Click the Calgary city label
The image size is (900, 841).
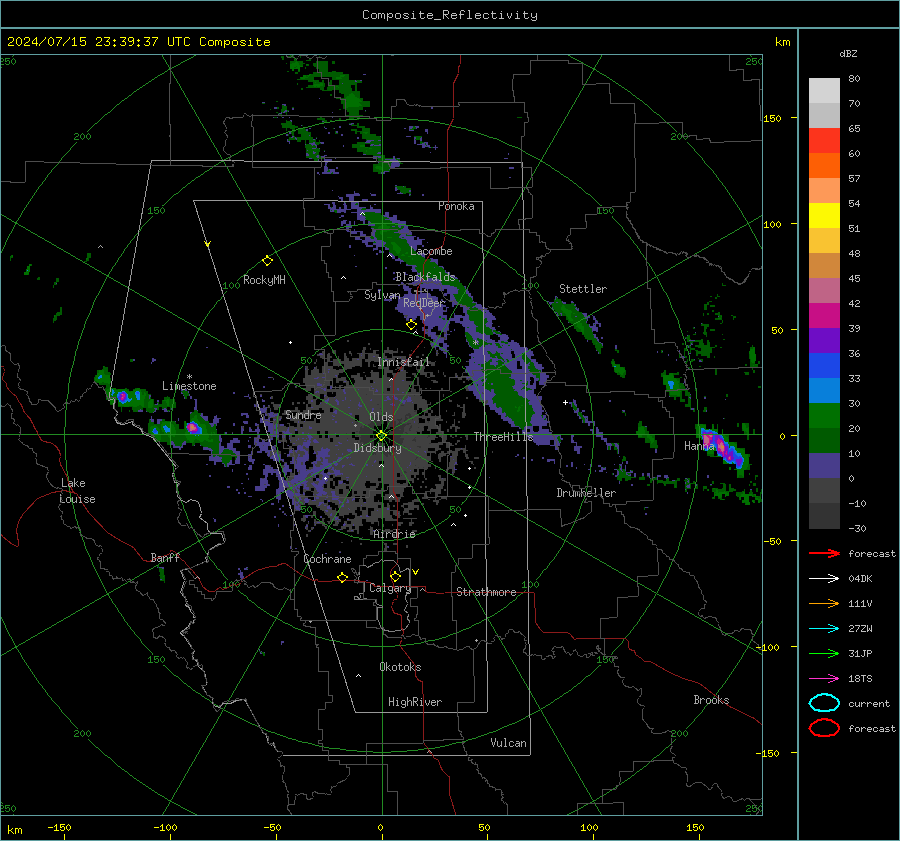point(390,588)
